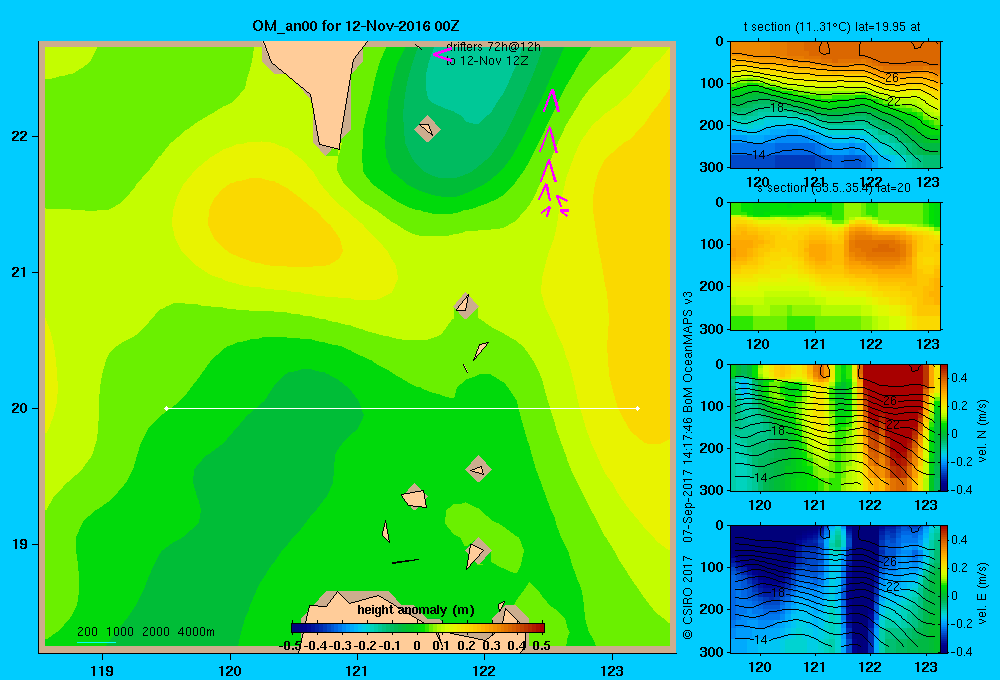
Task: Click the "to 12-Nov 12Z" label
Action: [487, 61]
